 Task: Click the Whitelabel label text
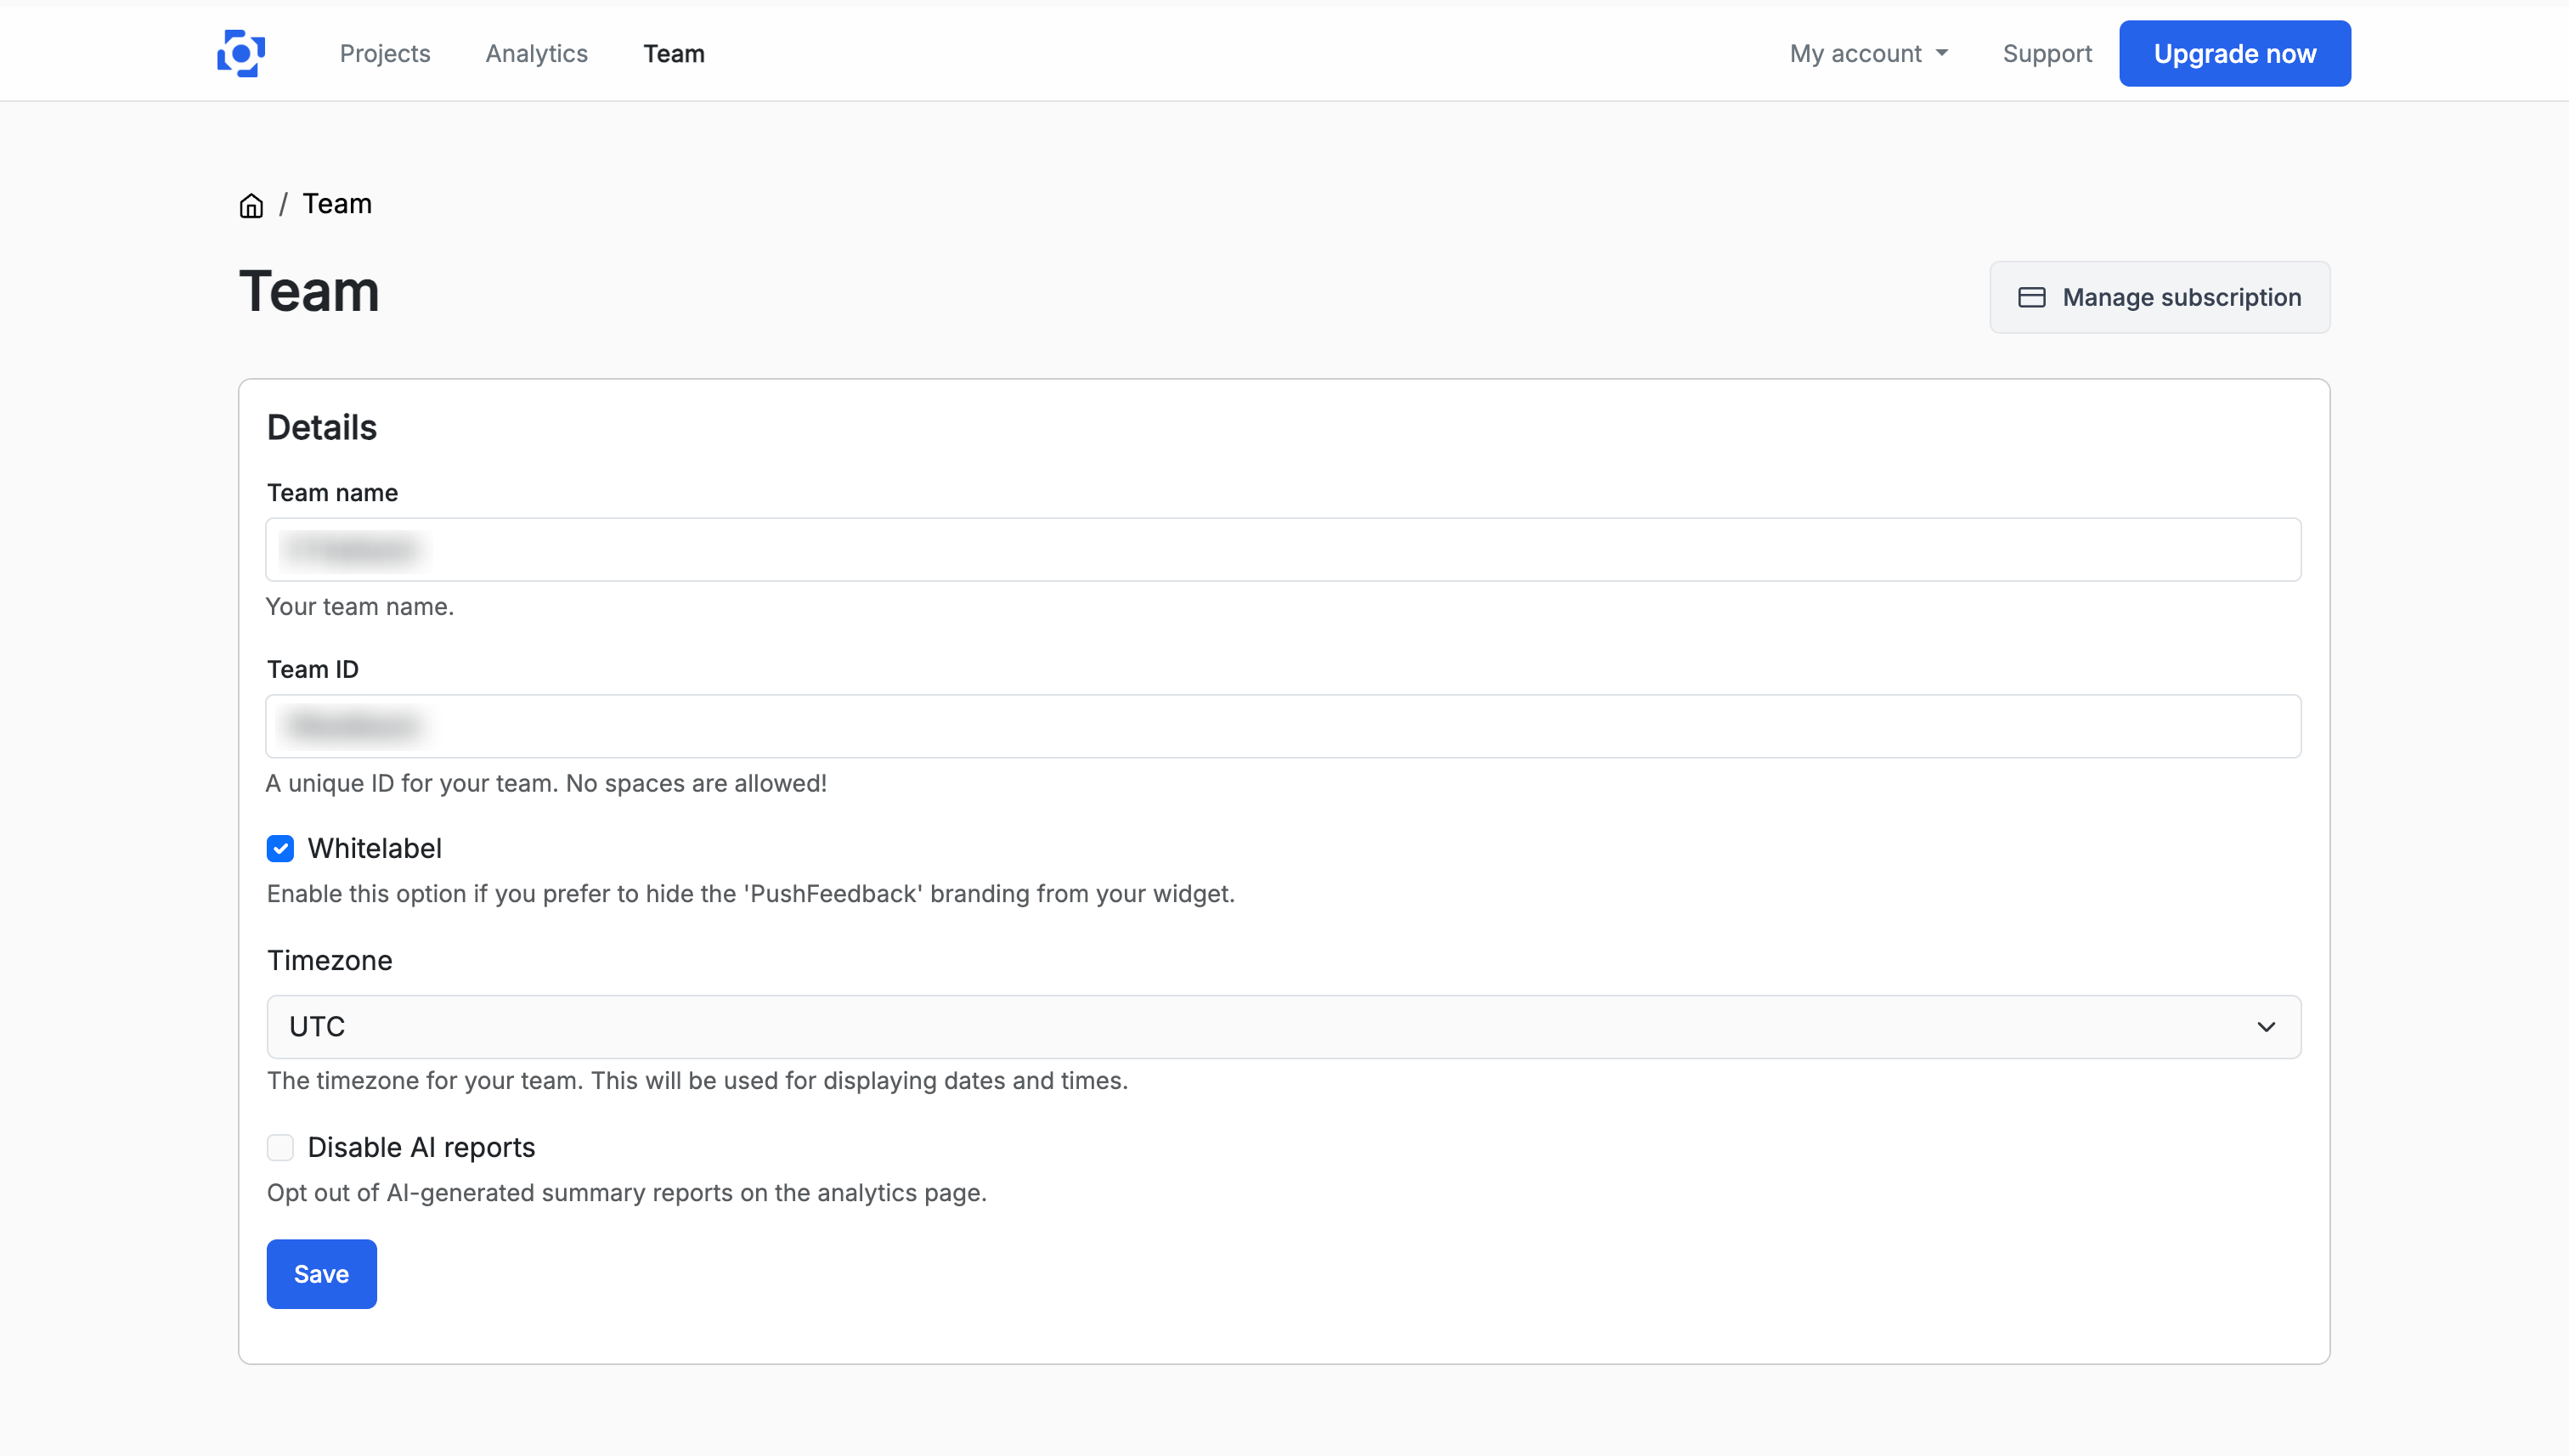click(374, 848)
